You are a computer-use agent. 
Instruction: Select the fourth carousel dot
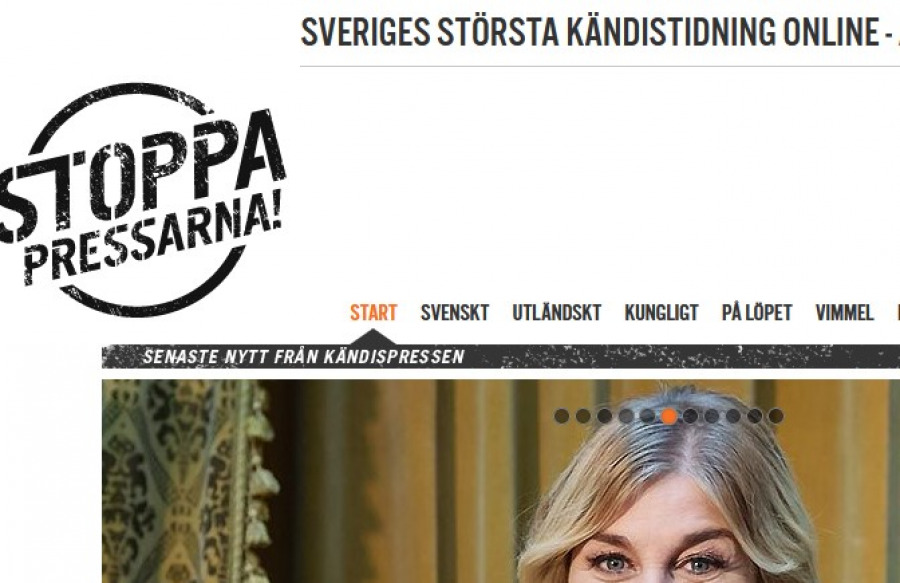click(x=626, y=416)
